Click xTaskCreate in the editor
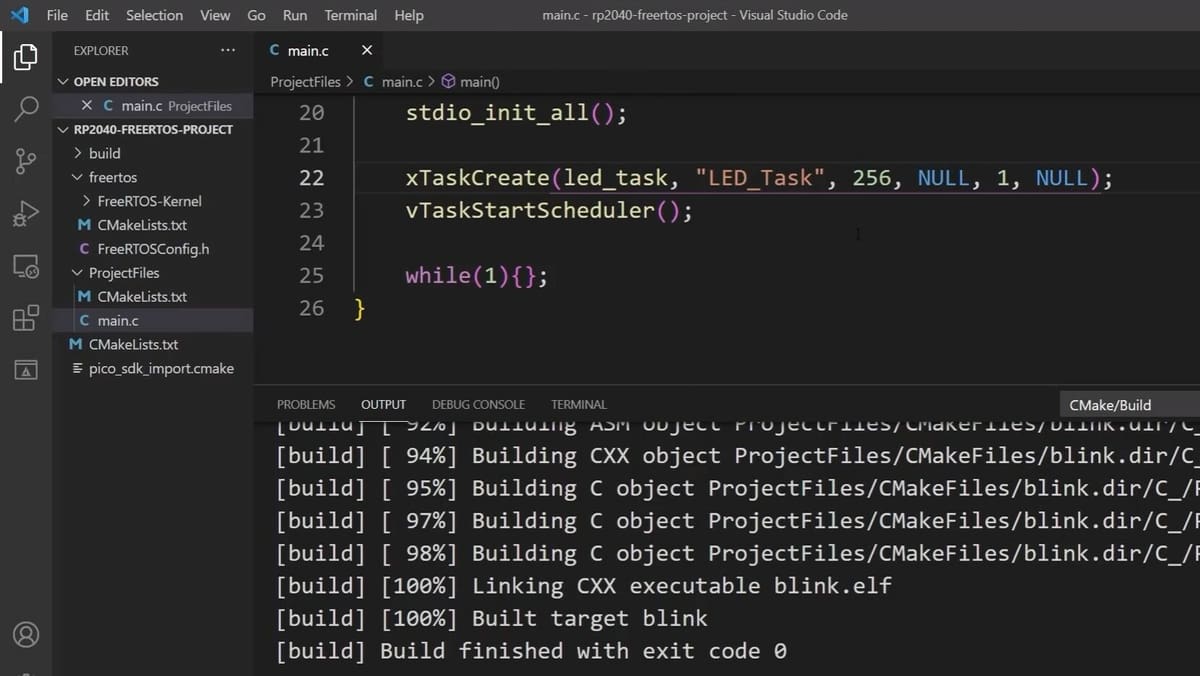This screenshot has height=676, width=1200. pyautogui.click(x=477, y=178)
